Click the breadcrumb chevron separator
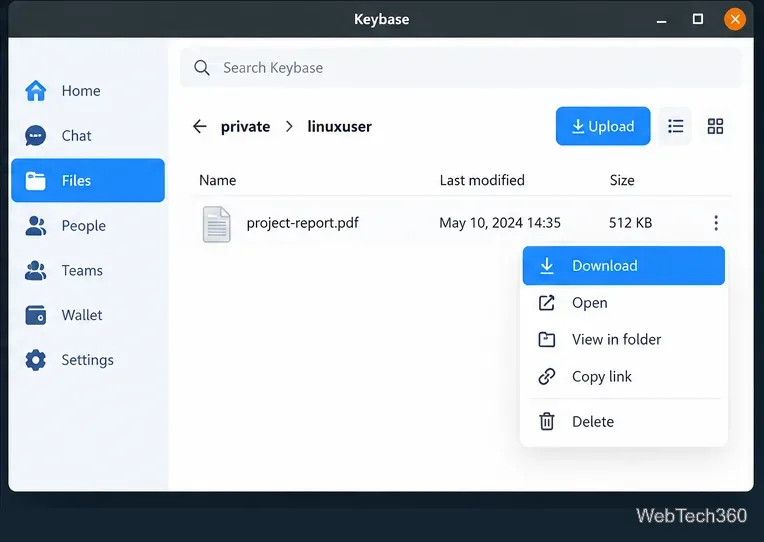This screenshot has height=542, width=764. (289, 127)
